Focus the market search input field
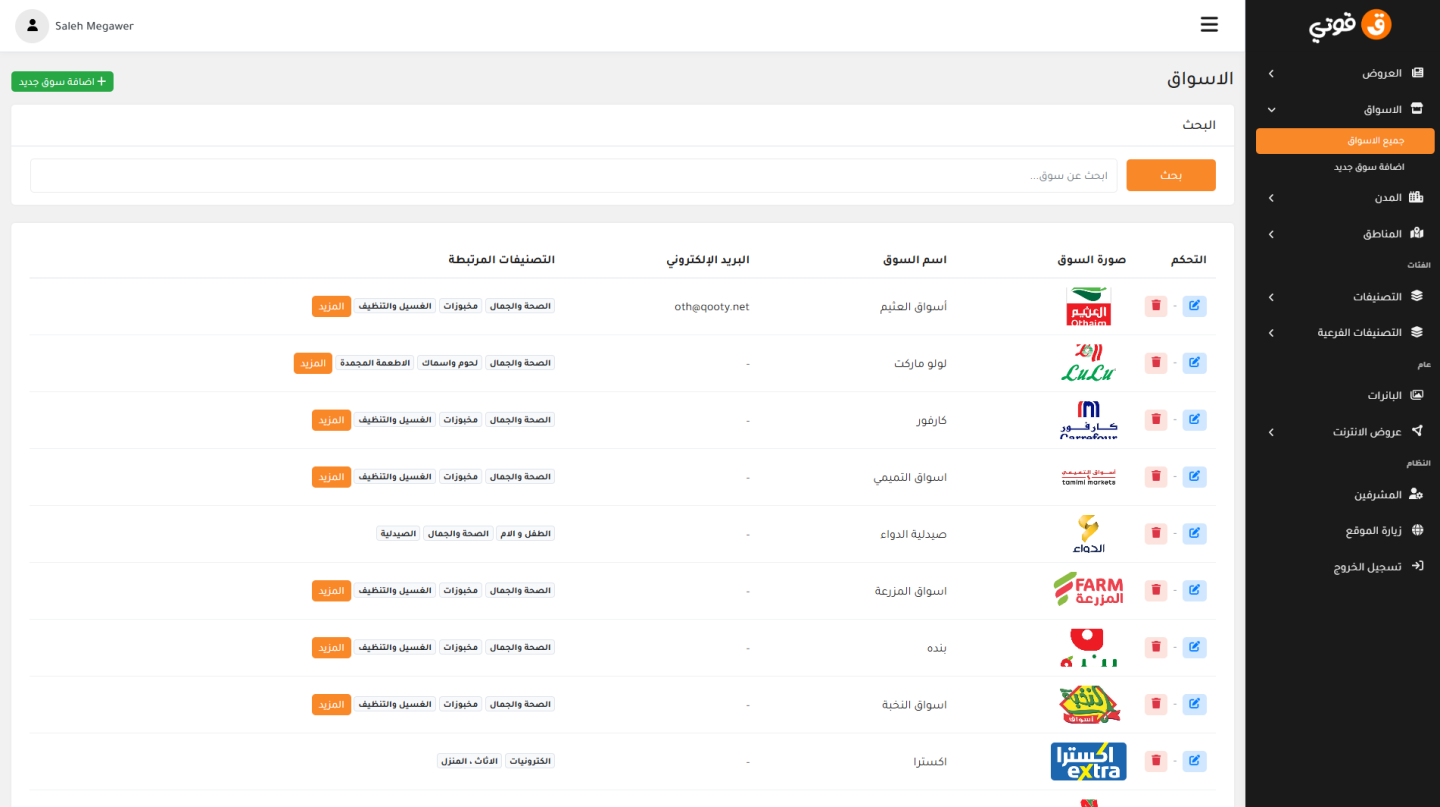The width and height of the screenshot is (1440, 807). tap(573, 176)
